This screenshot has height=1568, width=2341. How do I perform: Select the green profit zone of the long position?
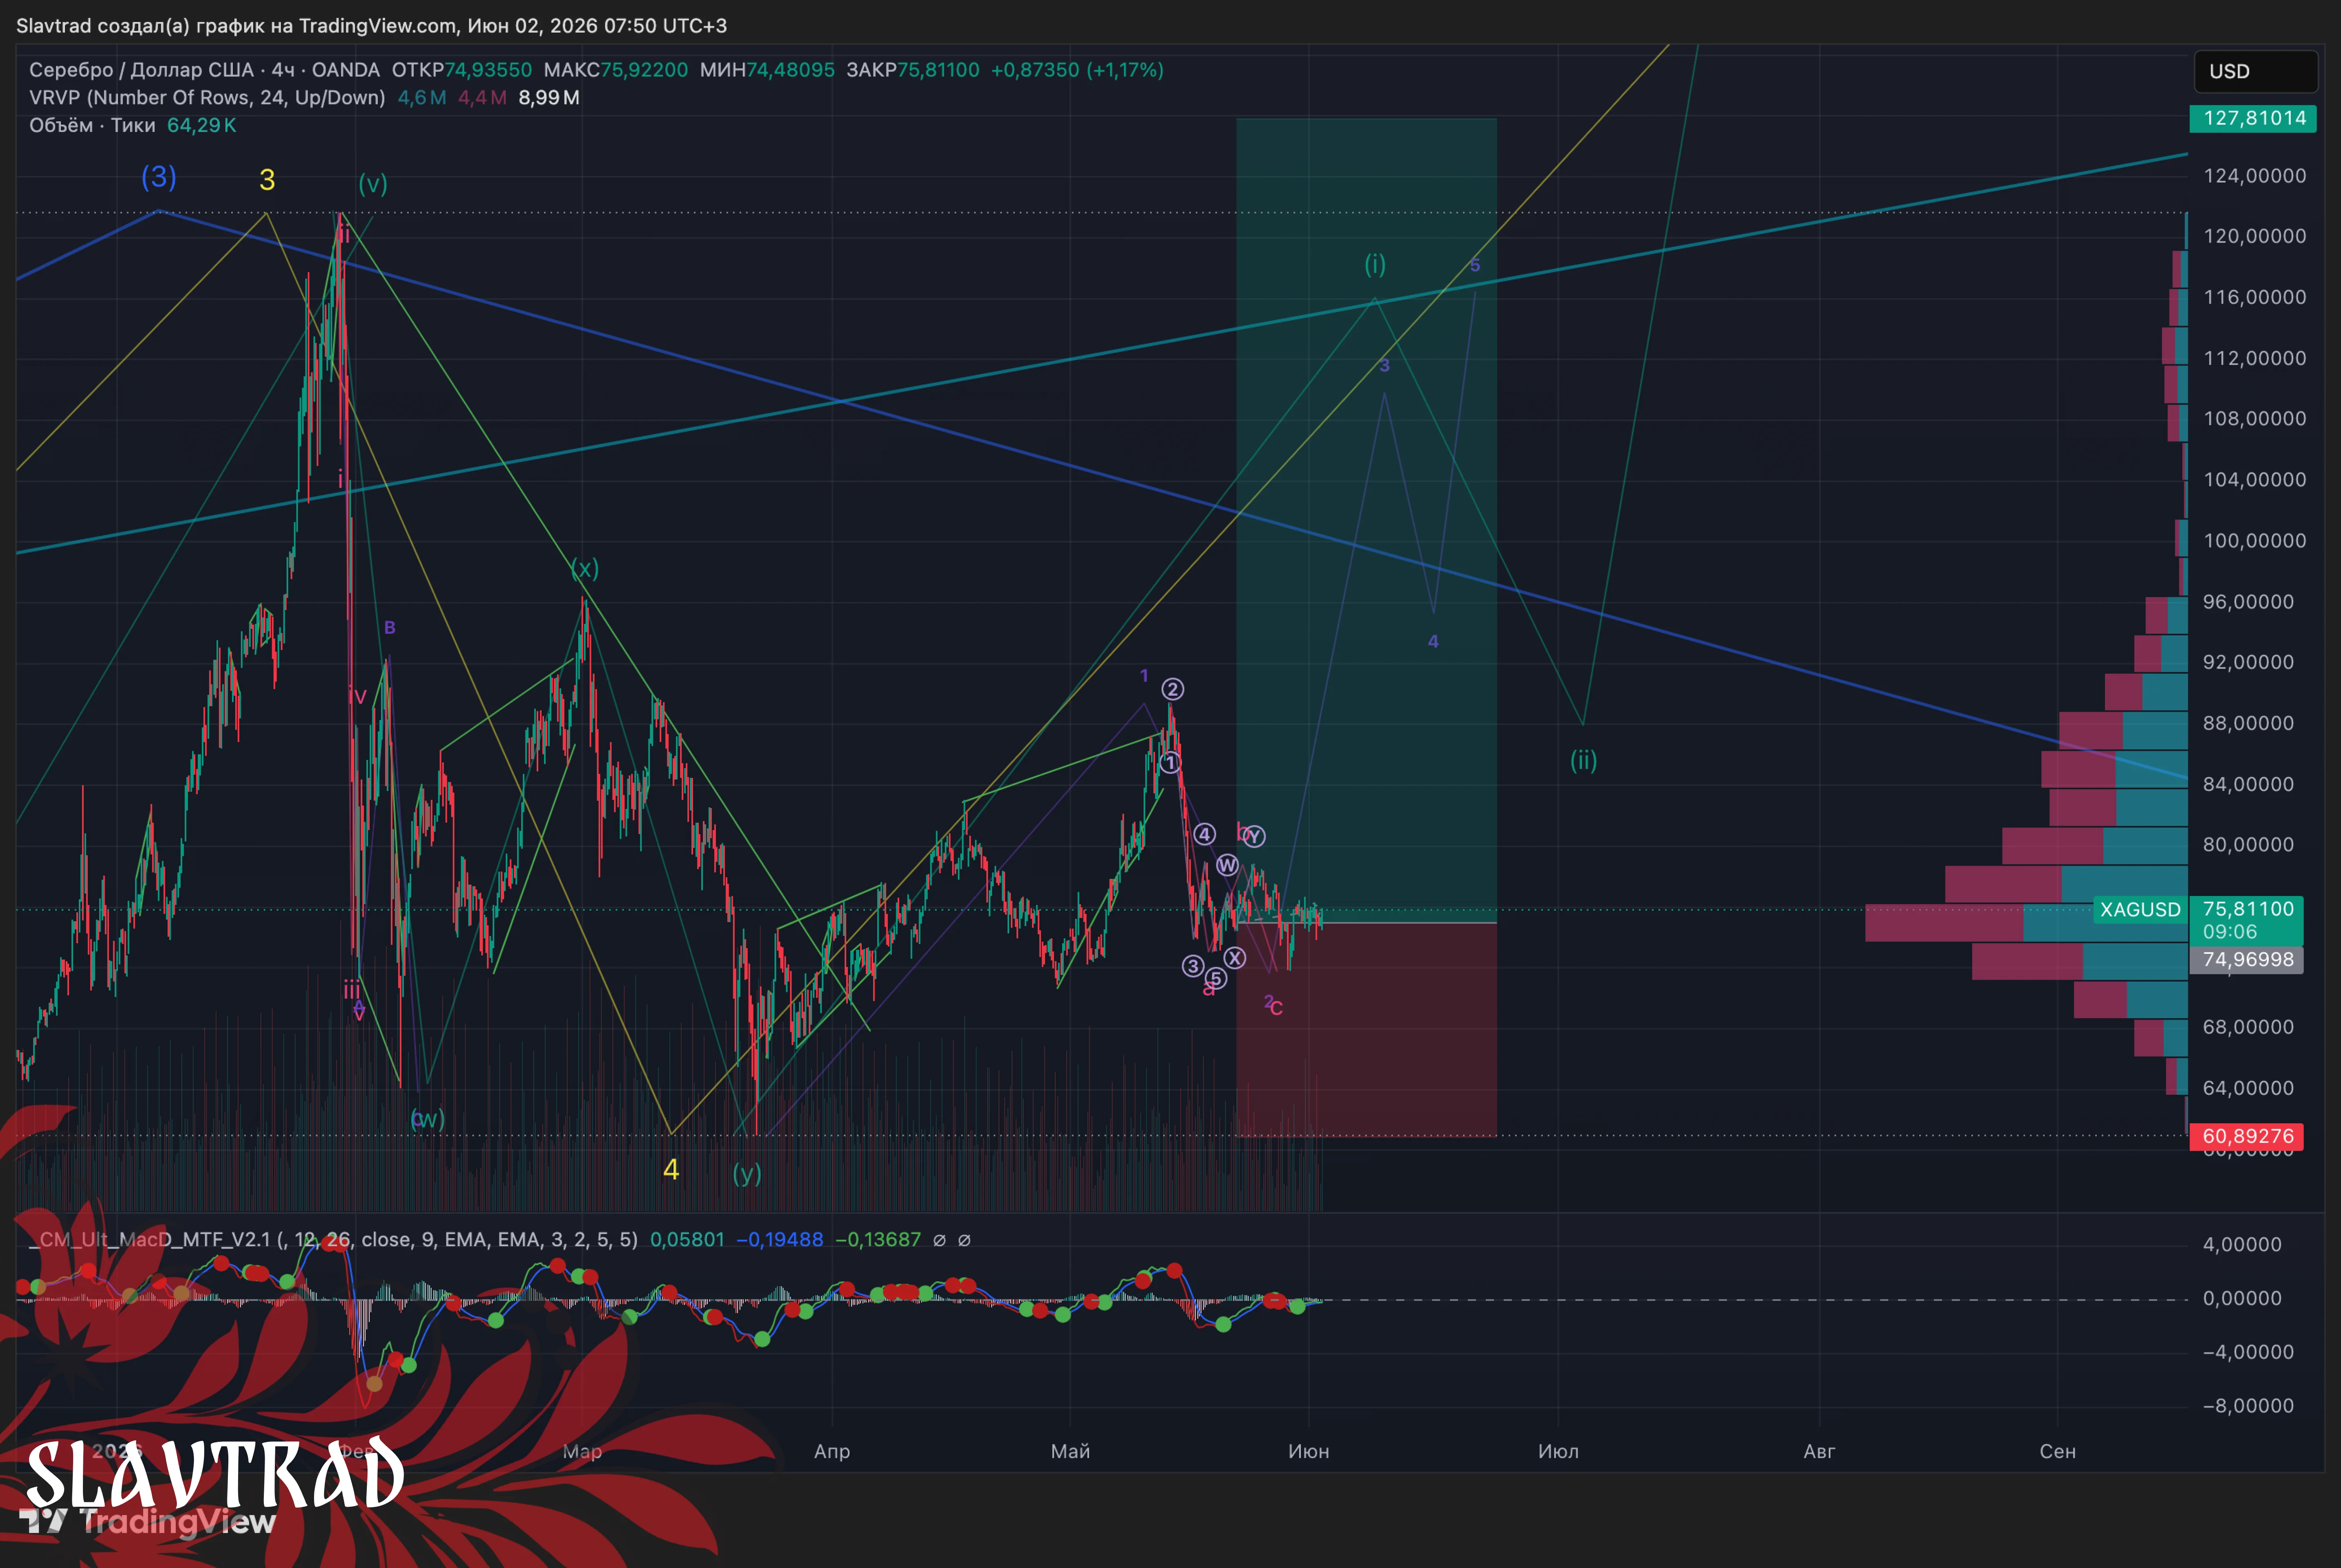(1366, 520)
